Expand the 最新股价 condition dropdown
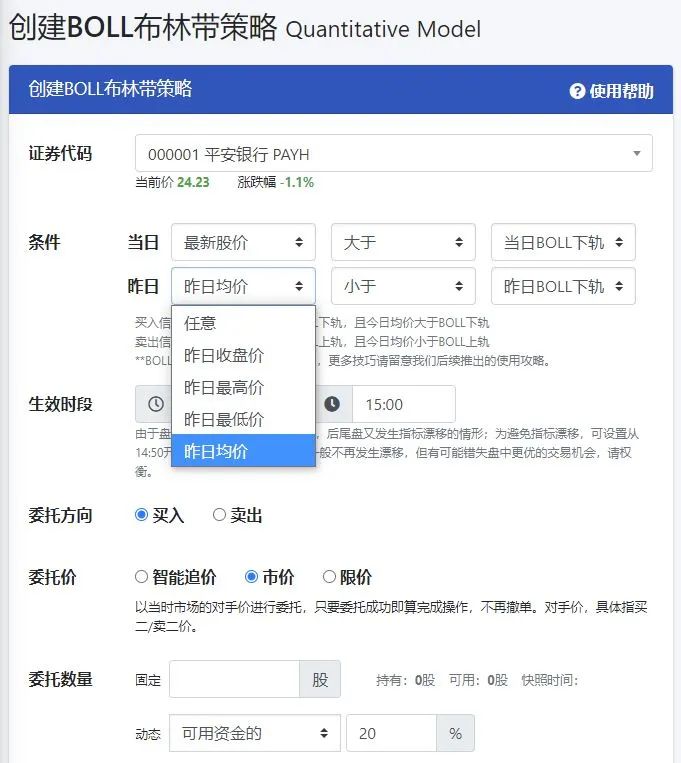This screenshot has height=763, width=681. [x=243, y=242]
